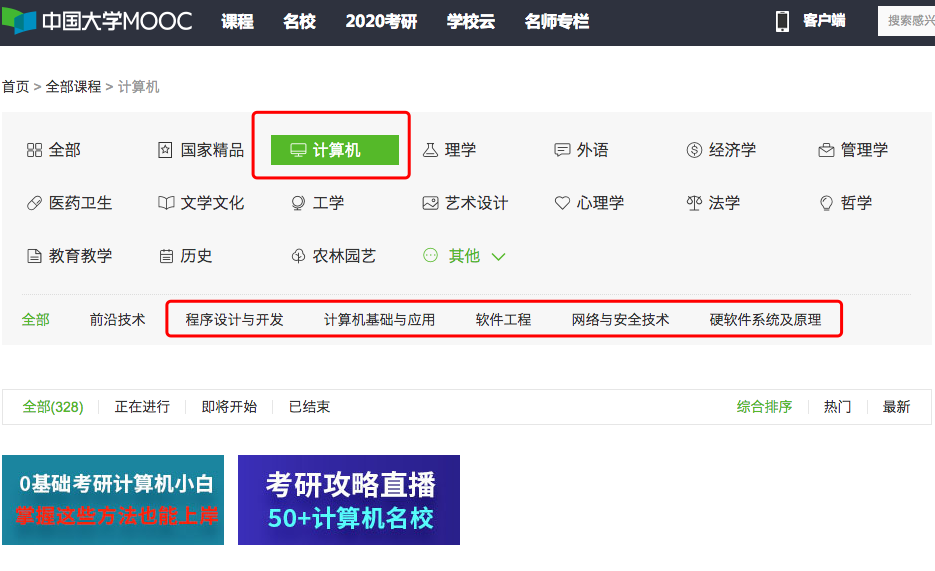Expand the 其他 category chevron

(499, 257)
